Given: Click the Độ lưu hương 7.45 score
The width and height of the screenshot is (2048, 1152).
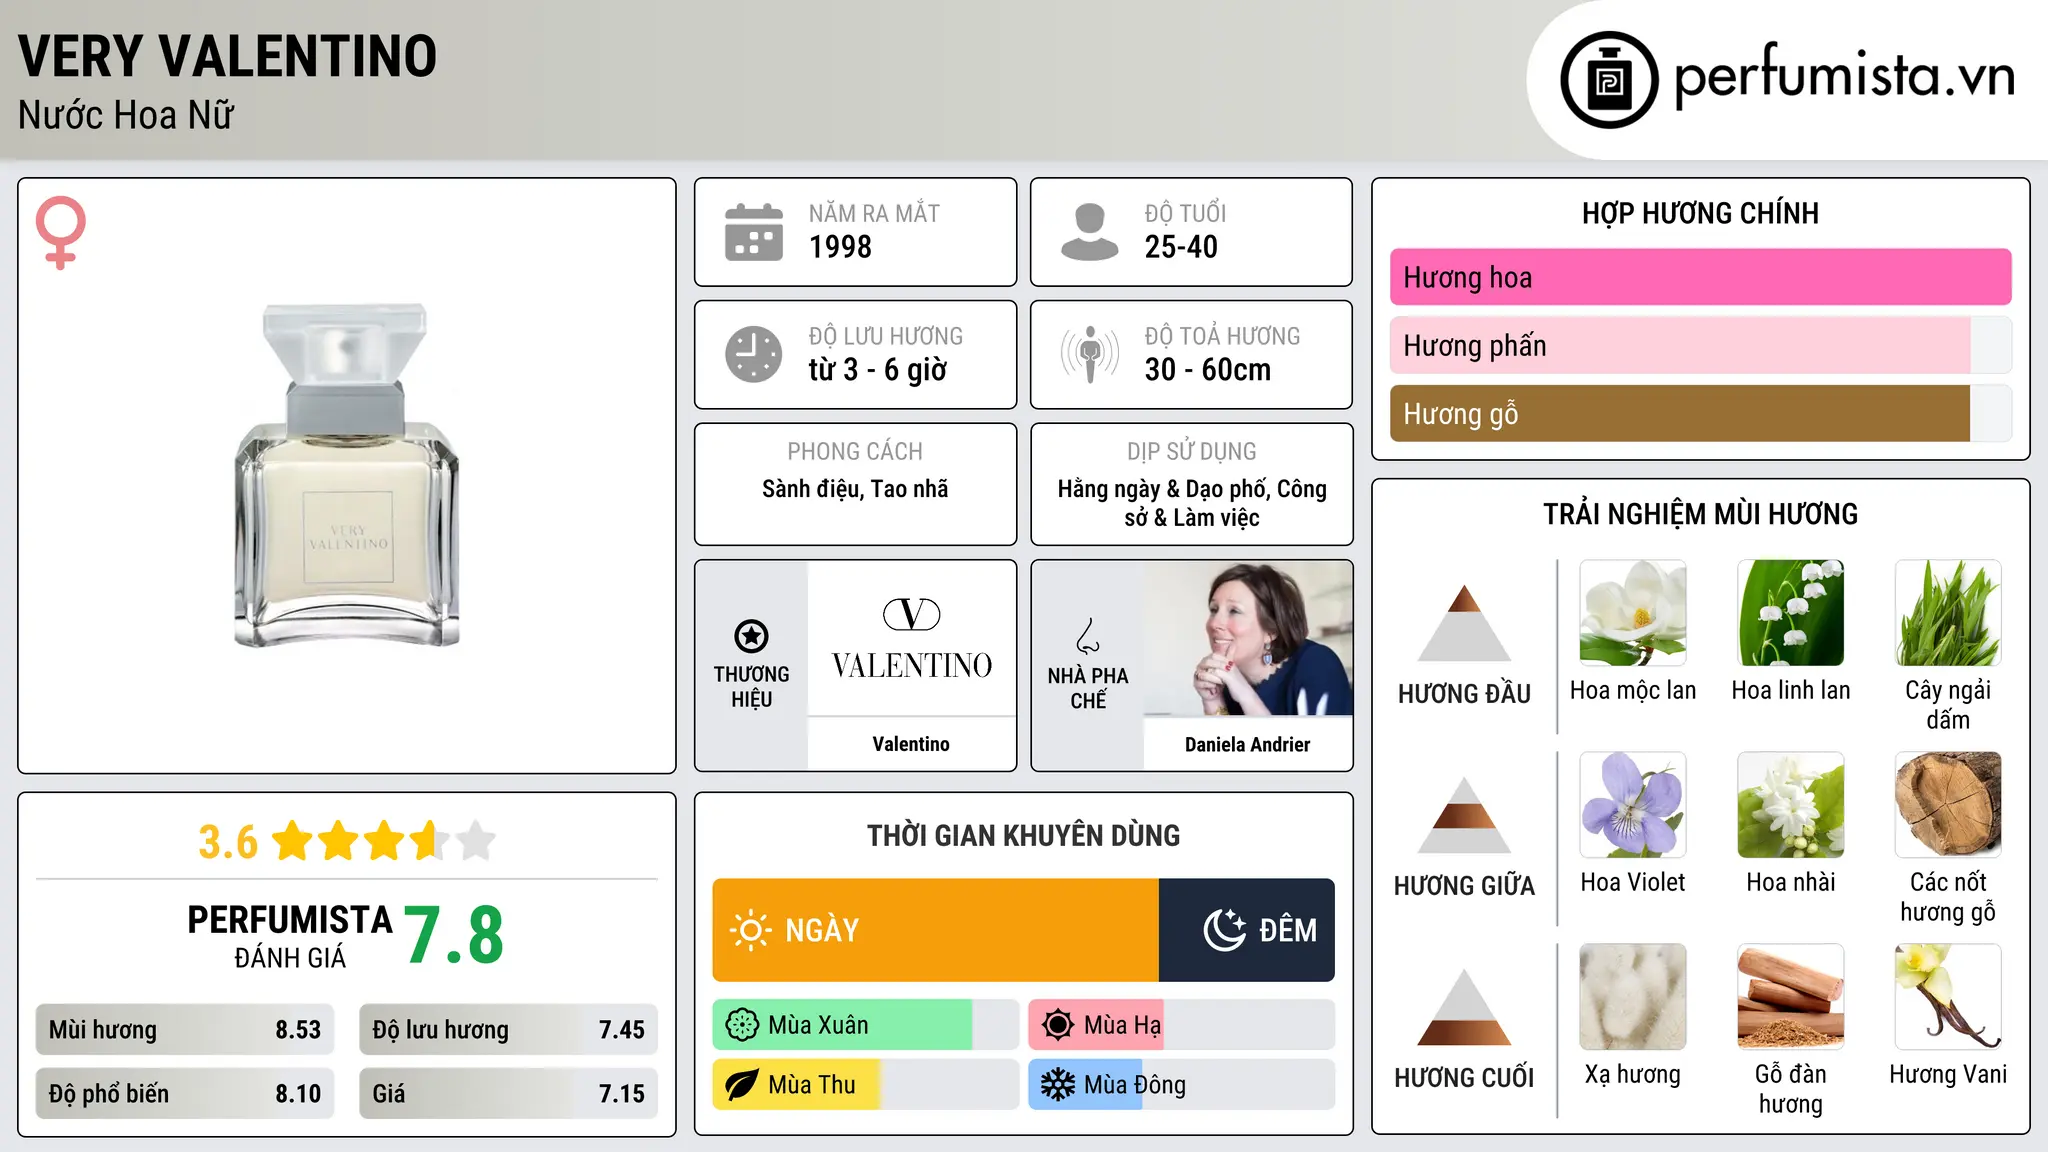Looking at the screenshot, I should click(508, 1030).
